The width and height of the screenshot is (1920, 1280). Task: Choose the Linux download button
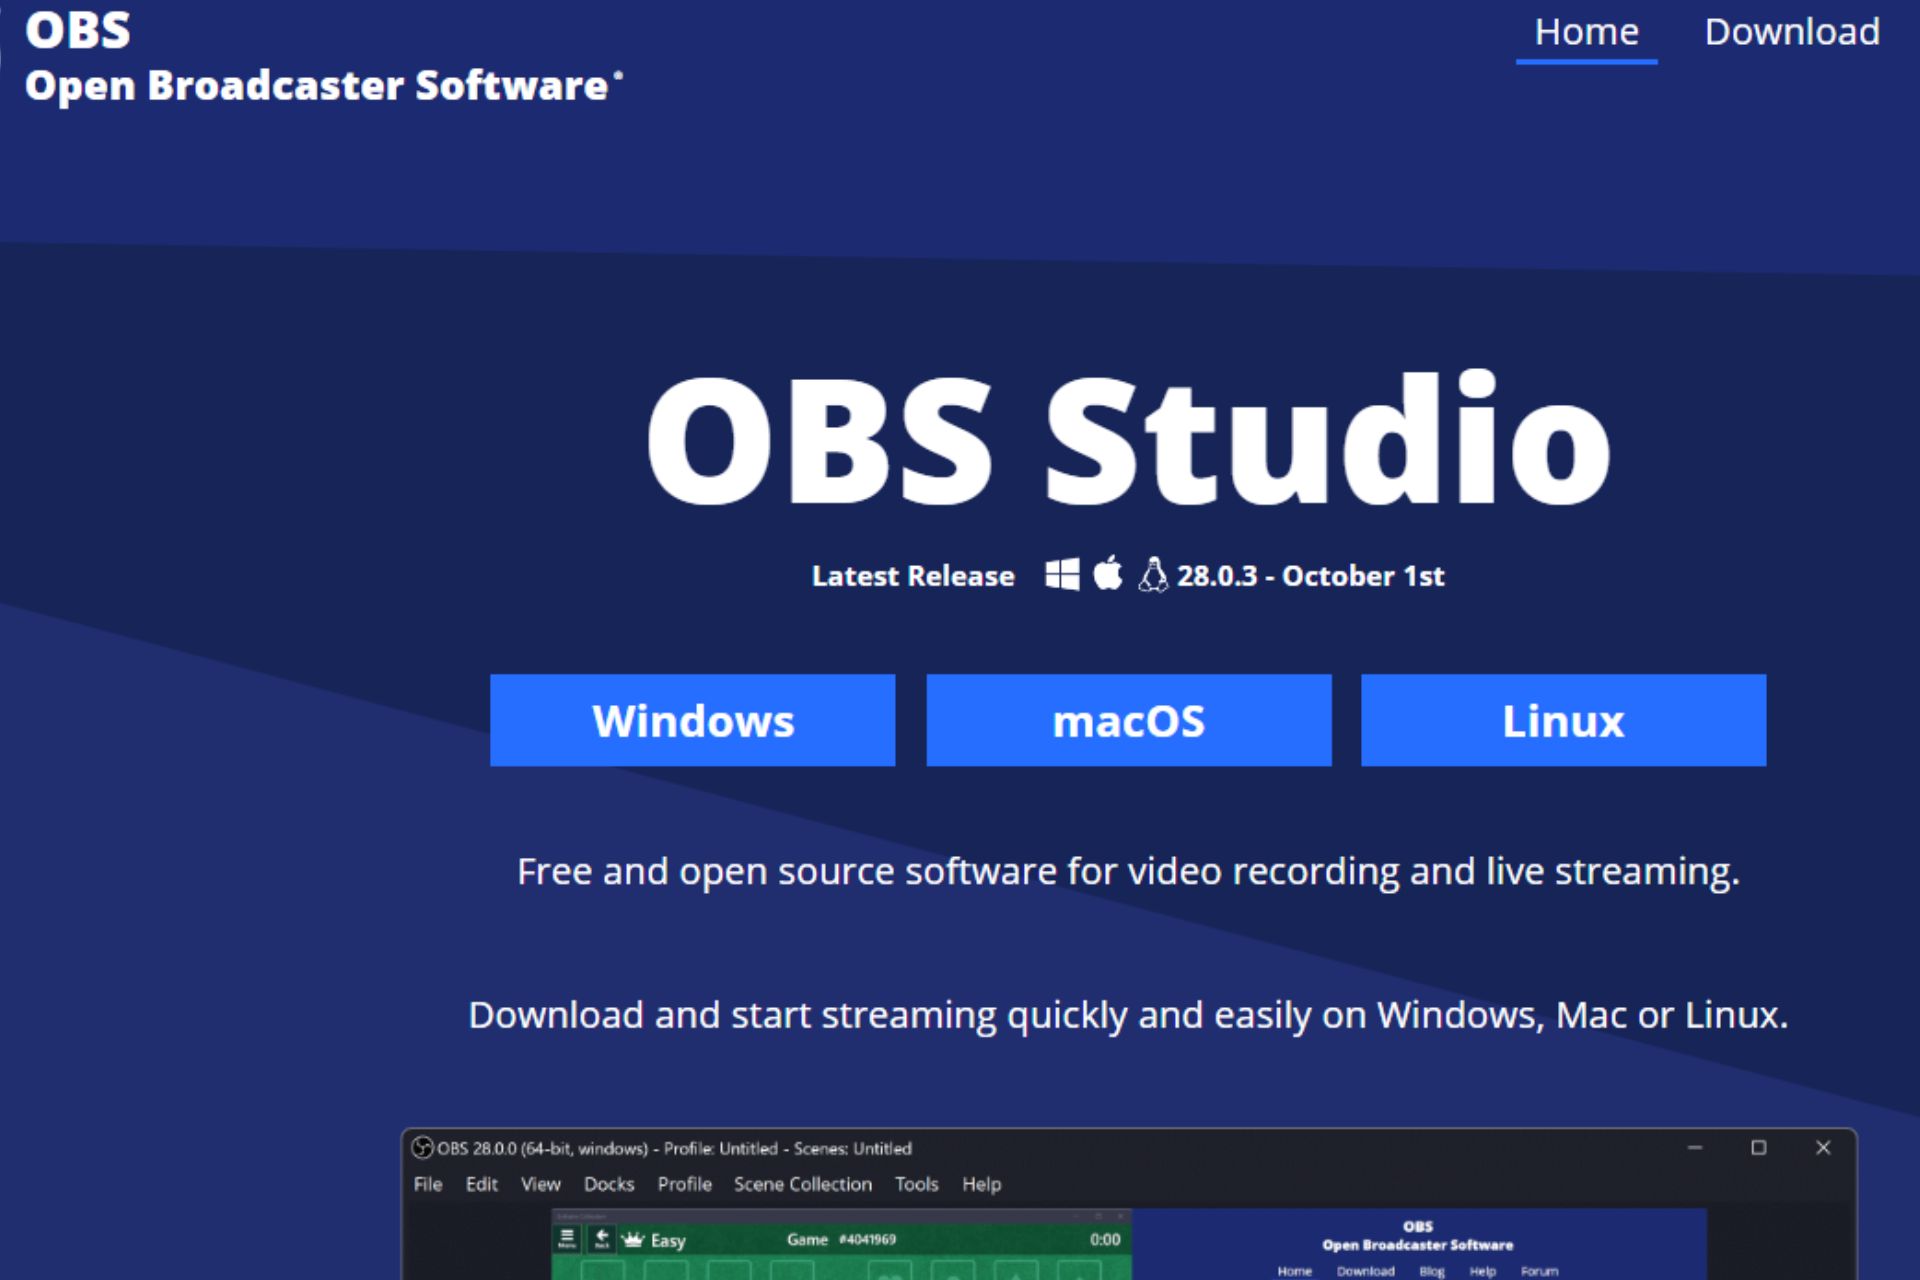click(1564, 720)
